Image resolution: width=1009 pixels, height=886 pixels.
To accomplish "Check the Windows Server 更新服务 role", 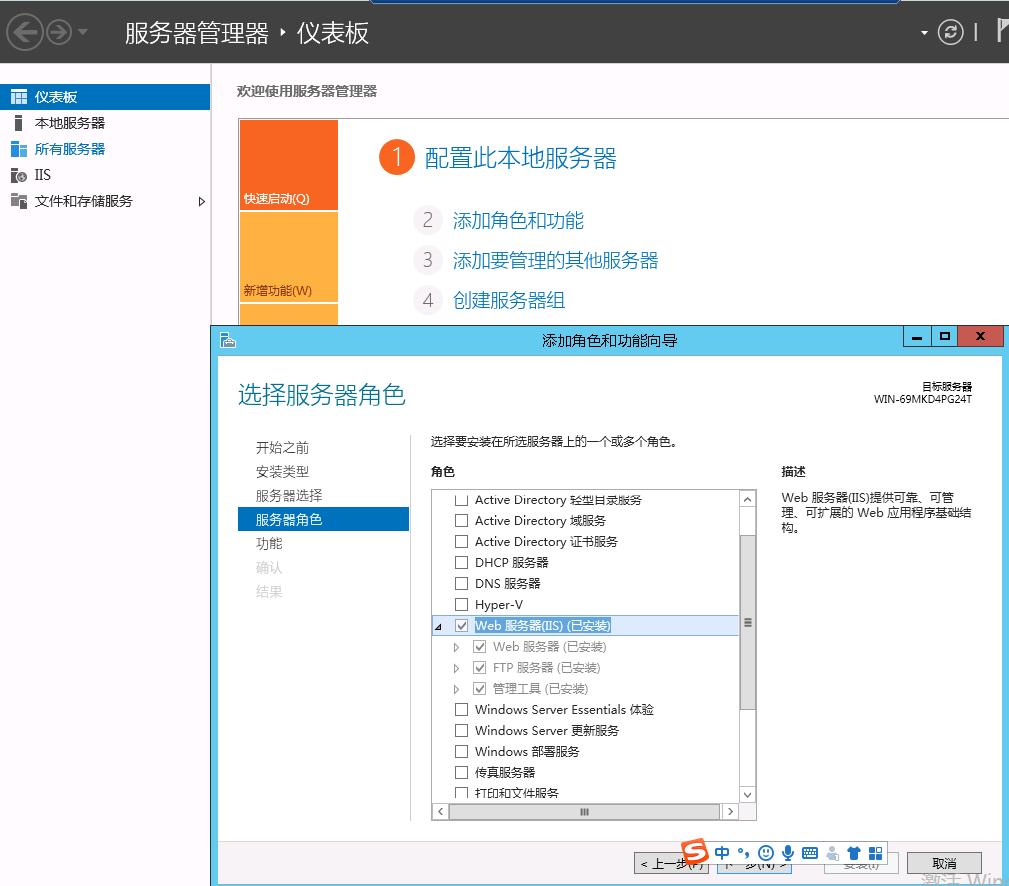I will (x=462, y=730).
